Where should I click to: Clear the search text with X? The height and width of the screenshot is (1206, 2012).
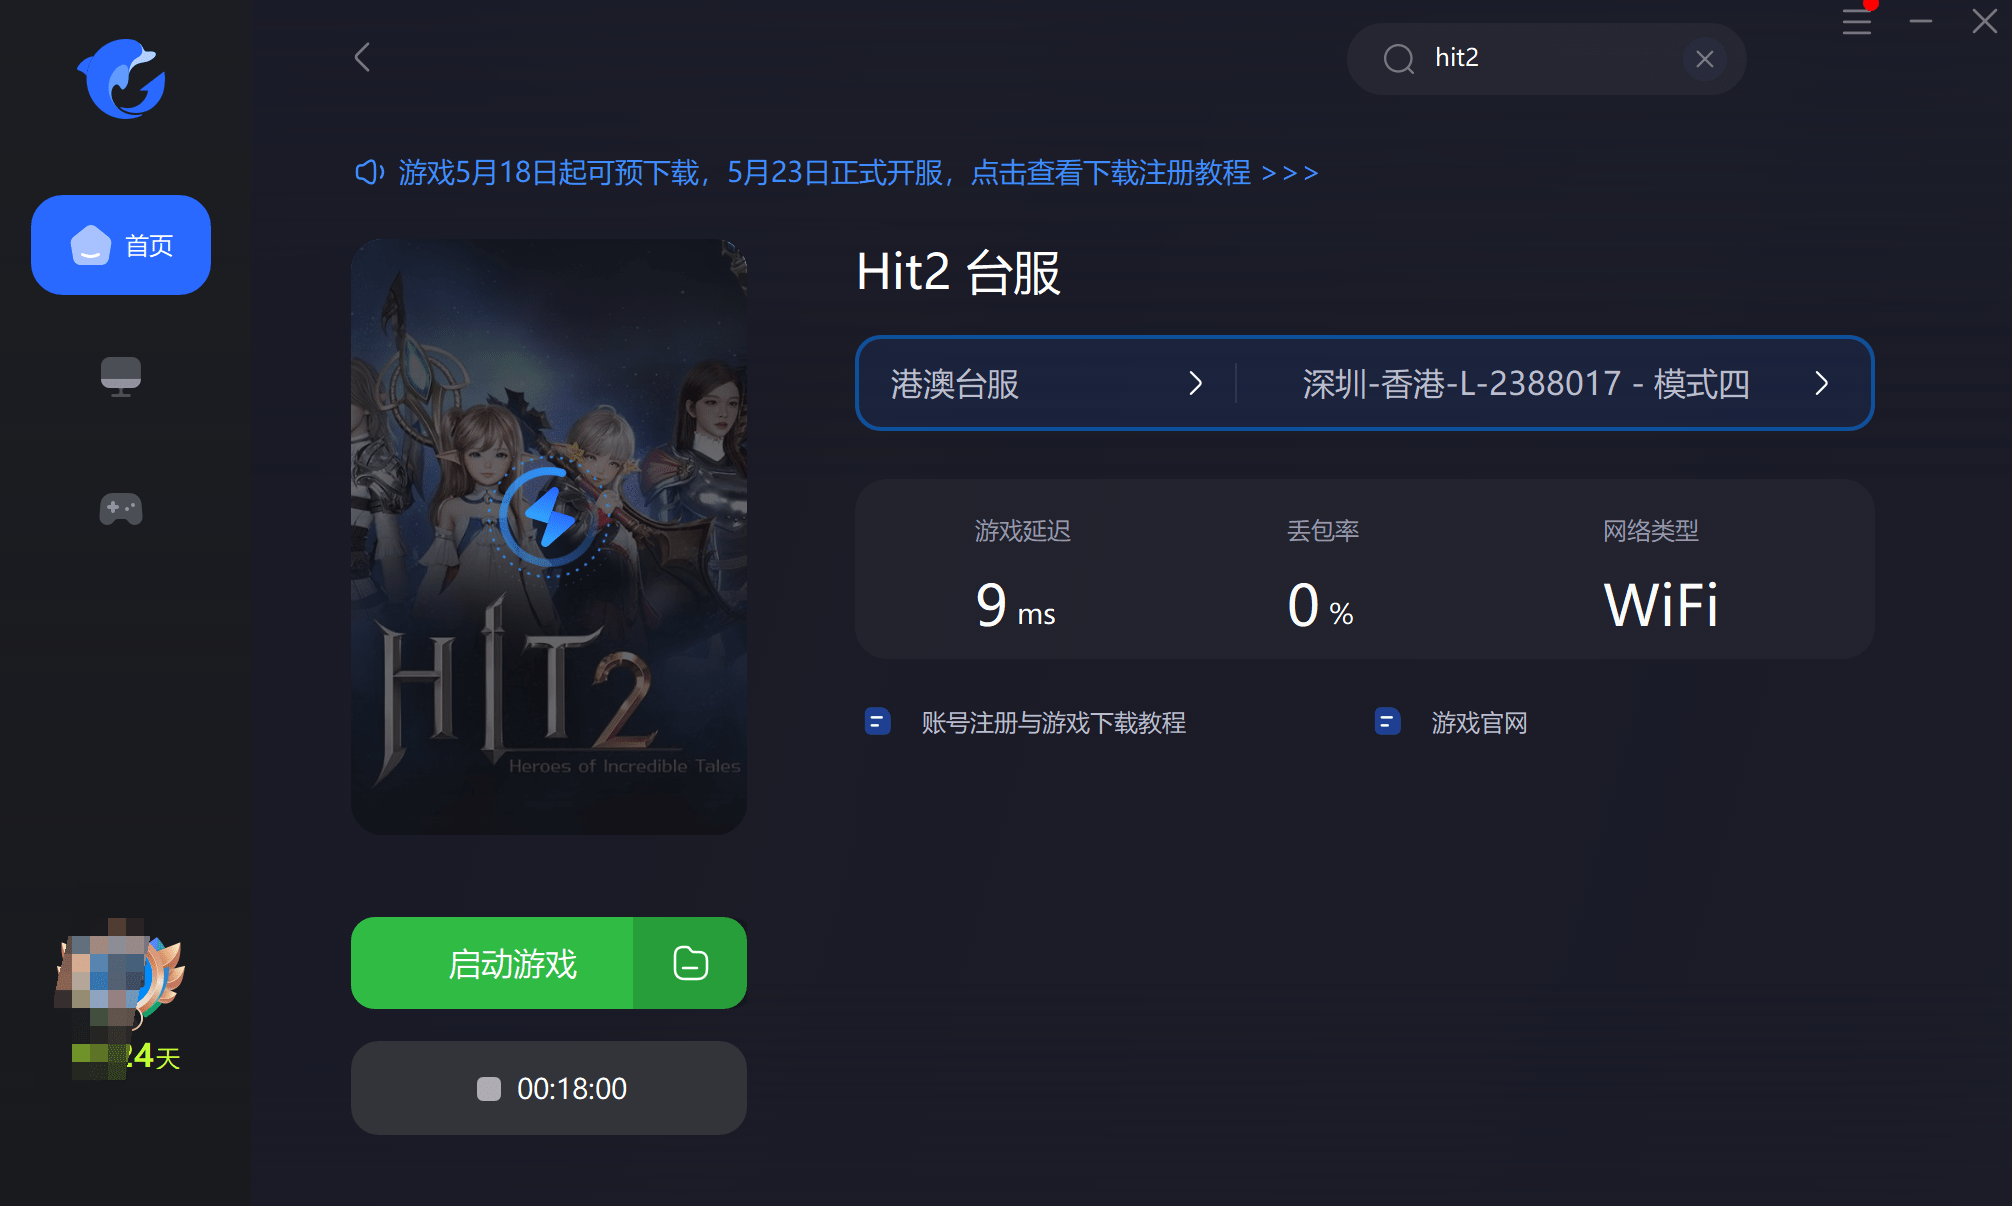pos(1705,59)
